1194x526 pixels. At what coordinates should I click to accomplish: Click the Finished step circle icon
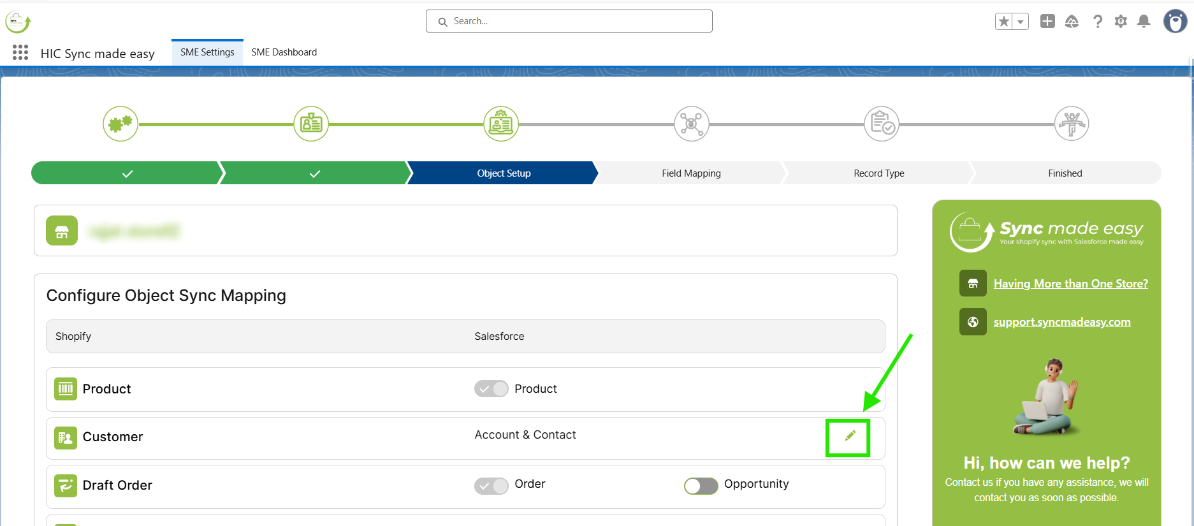1071,123
